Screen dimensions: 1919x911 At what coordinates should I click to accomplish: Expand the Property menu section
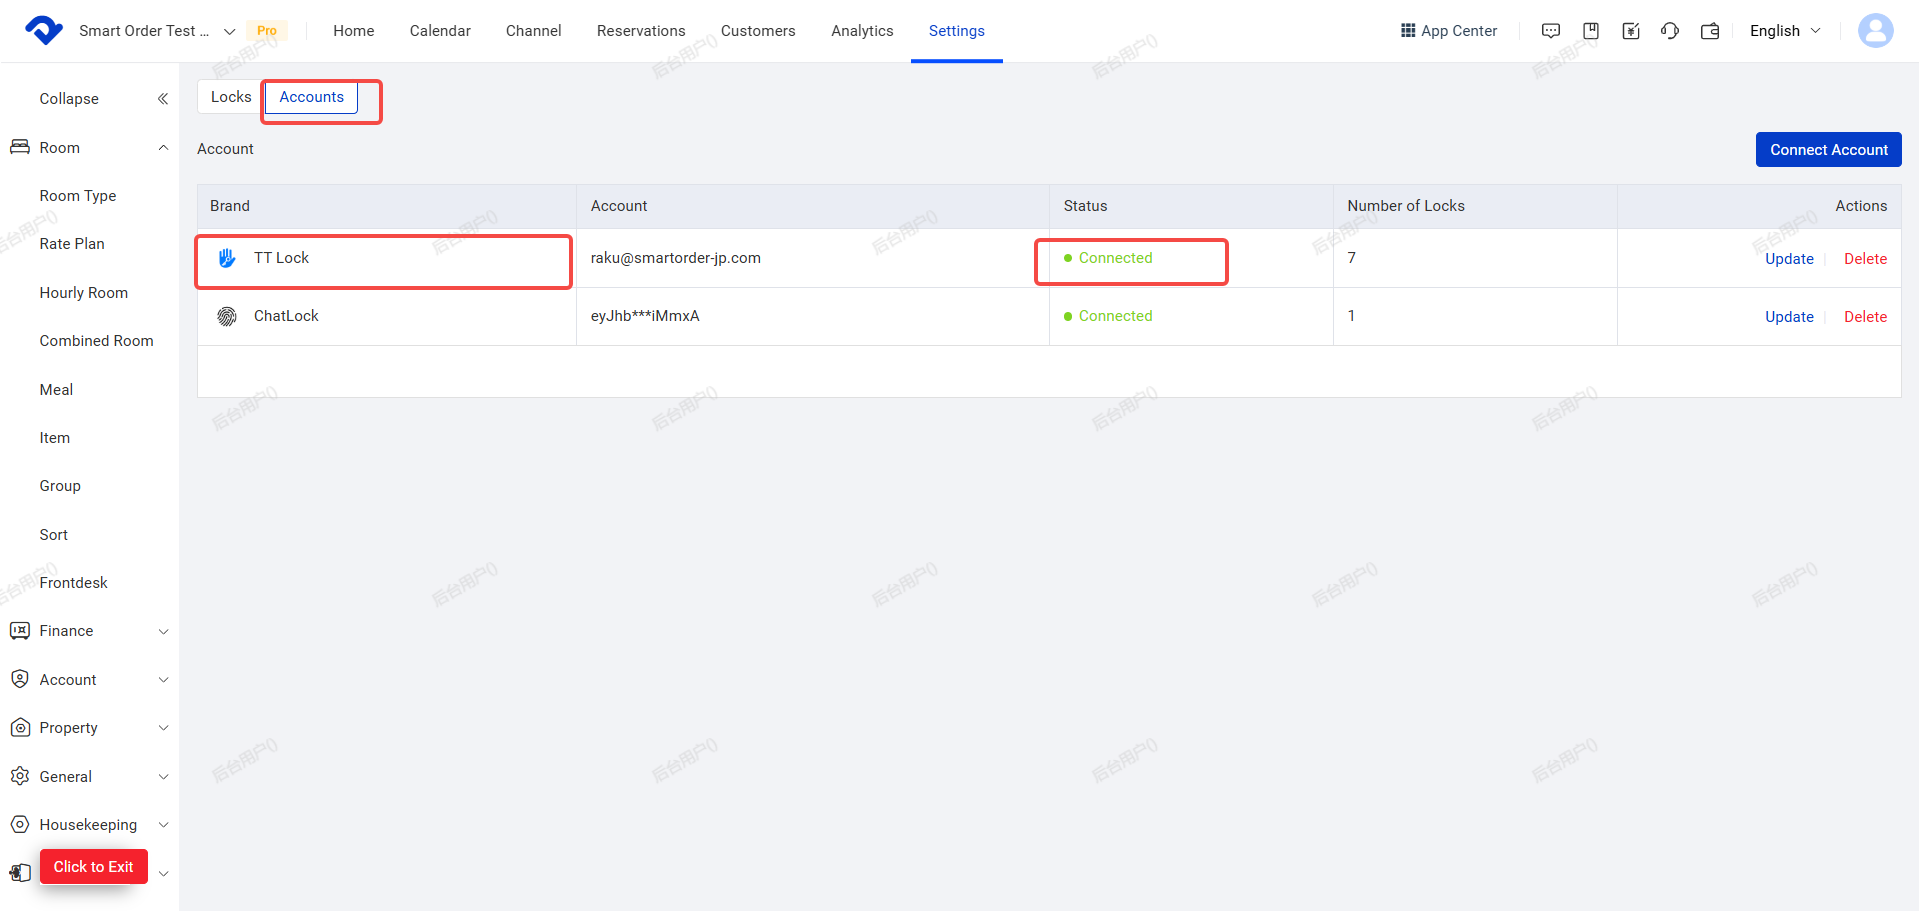pos(163,728)
